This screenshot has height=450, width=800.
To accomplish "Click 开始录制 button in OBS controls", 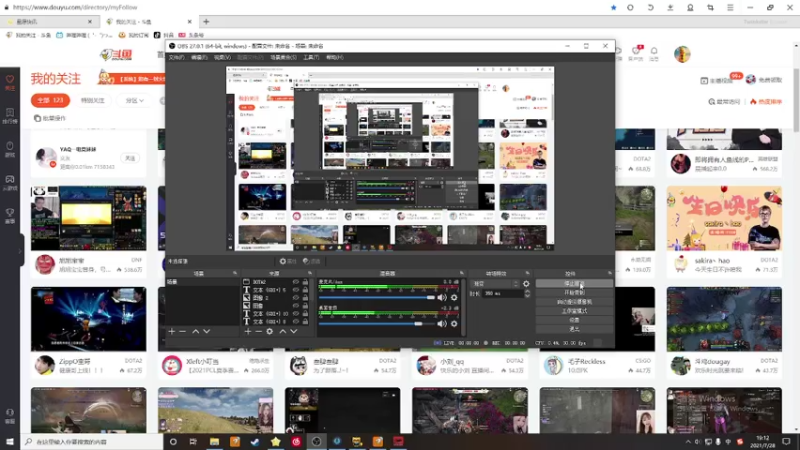I will [x=574, y=293].
